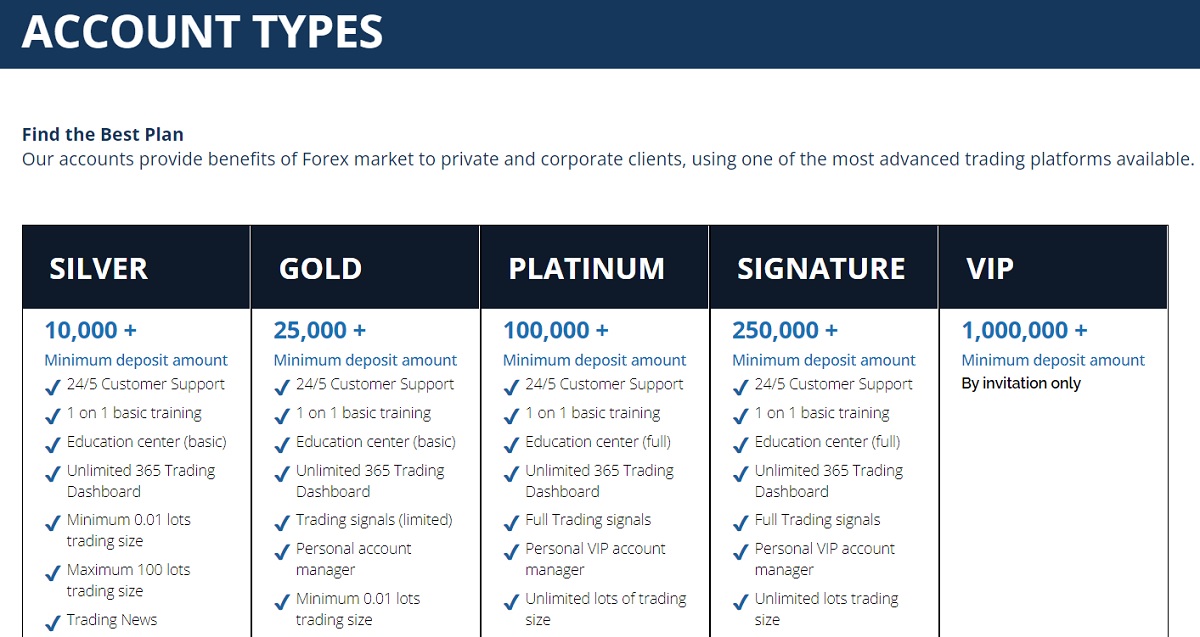Click the checkmark beside Gold Trading signals (limited)
Screen dimensions: 1200x637
tap(281, 524)
